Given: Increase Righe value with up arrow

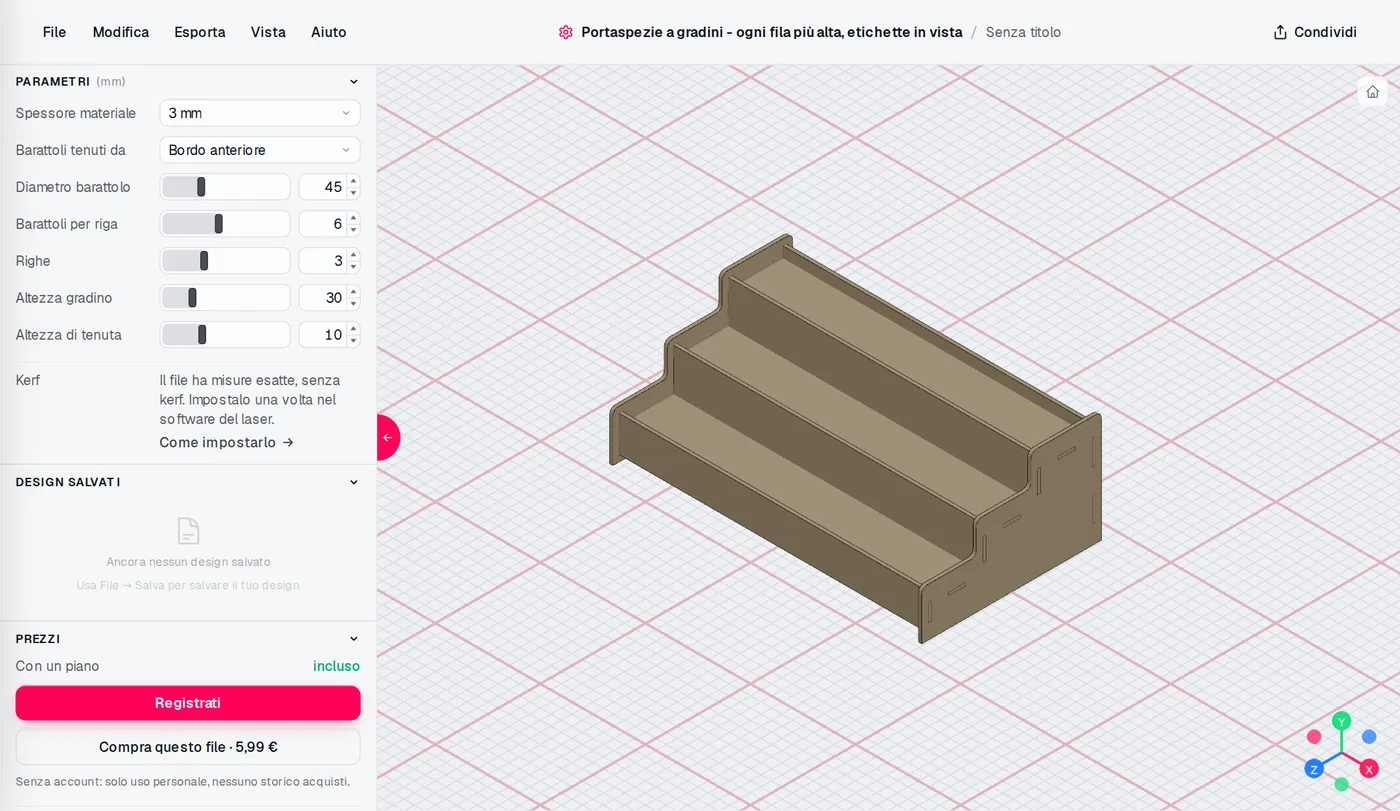Looking at the screenshot, I should click(x=353, y=256).
